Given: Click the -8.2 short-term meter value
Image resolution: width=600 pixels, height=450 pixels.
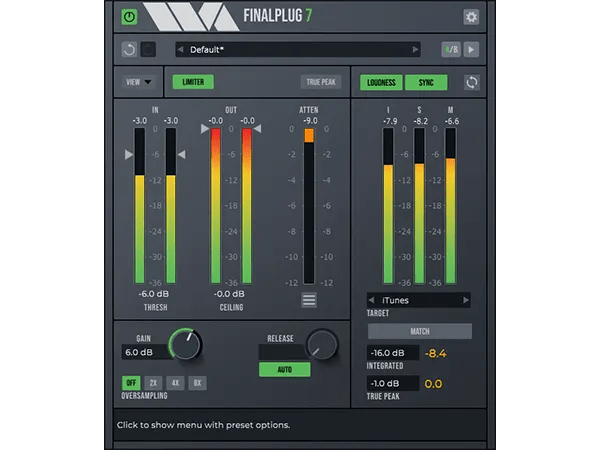Looking at the screenshot, I should (x=421, y=121).
